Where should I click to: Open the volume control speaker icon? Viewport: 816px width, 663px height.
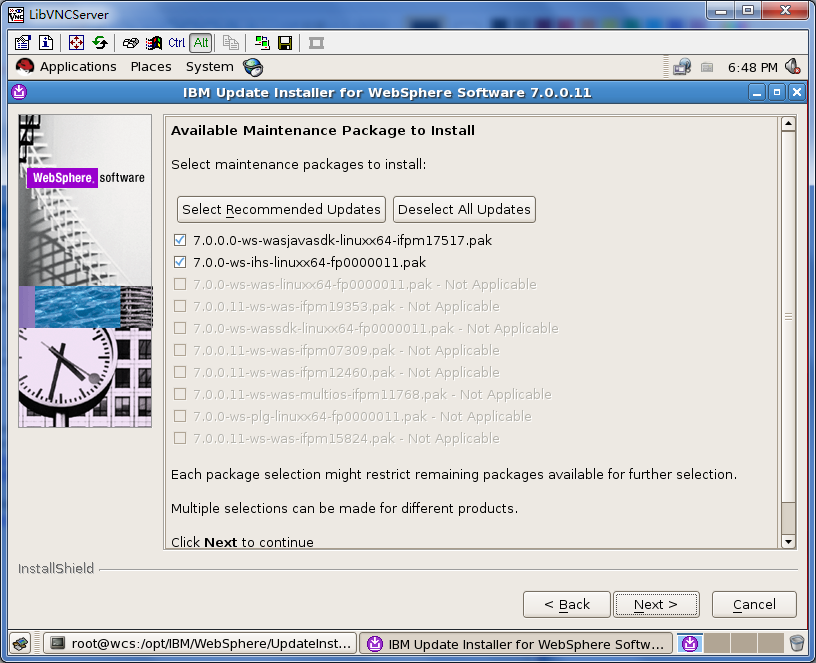793,67
